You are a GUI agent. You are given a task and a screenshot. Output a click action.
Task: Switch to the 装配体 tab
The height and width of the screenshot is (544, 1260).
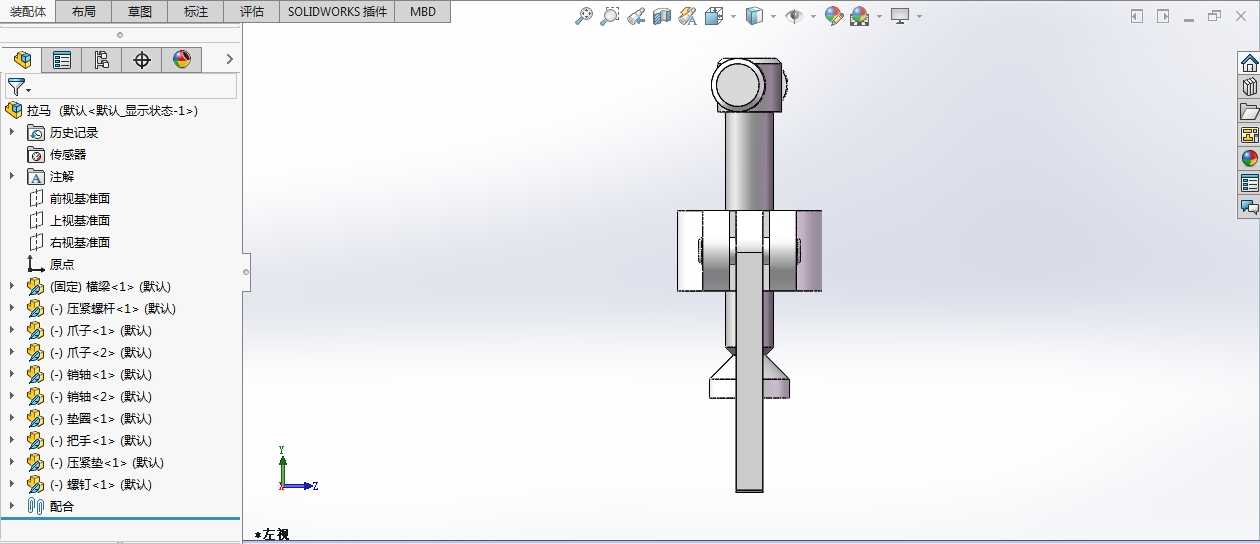(x=28, y=12)
